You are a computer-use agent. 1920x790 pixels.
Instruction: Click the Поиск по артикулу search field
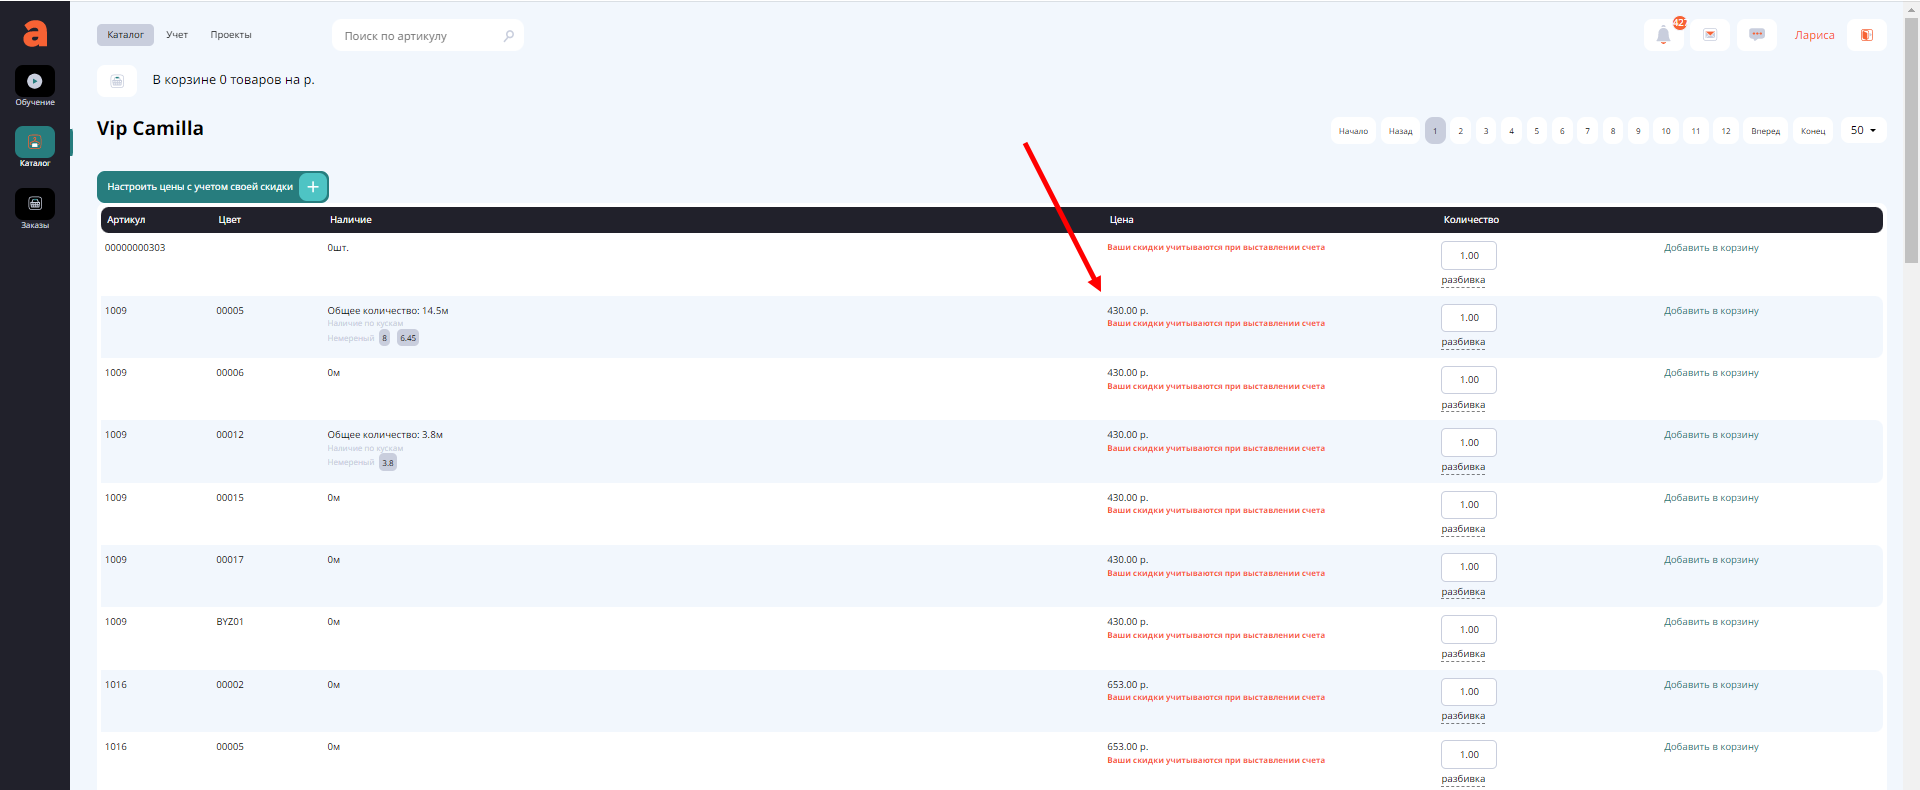coord(418,36)
